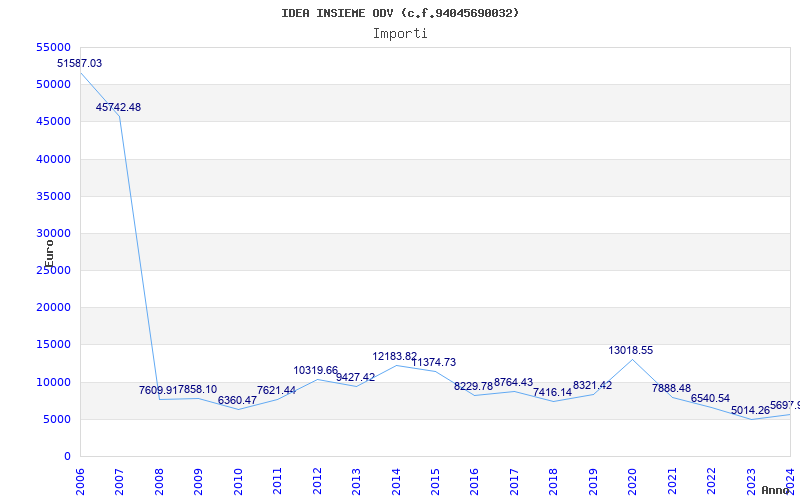The image size is (800, 500).
Task: Click the 0 y-axis tick label
Action: point(67,457)
